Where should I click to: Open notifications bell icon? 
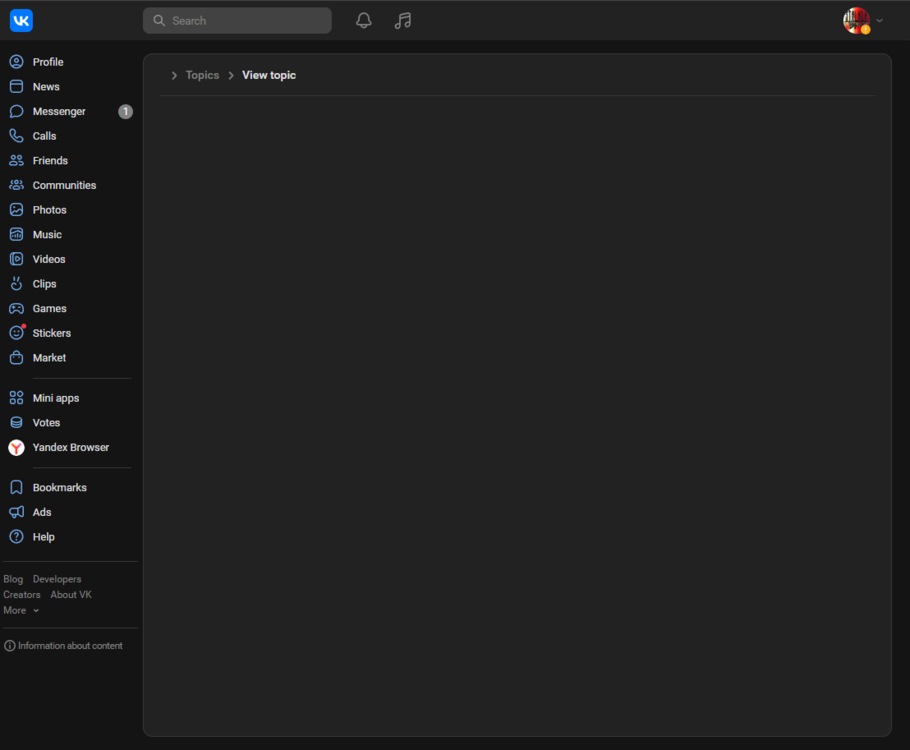pyautogui.click(x=364, y=21)
